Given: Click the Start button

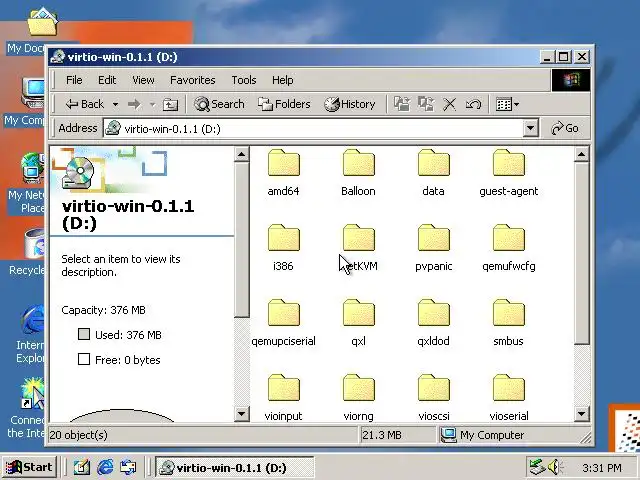Looking at the screenshot, I should pos(29,467).
